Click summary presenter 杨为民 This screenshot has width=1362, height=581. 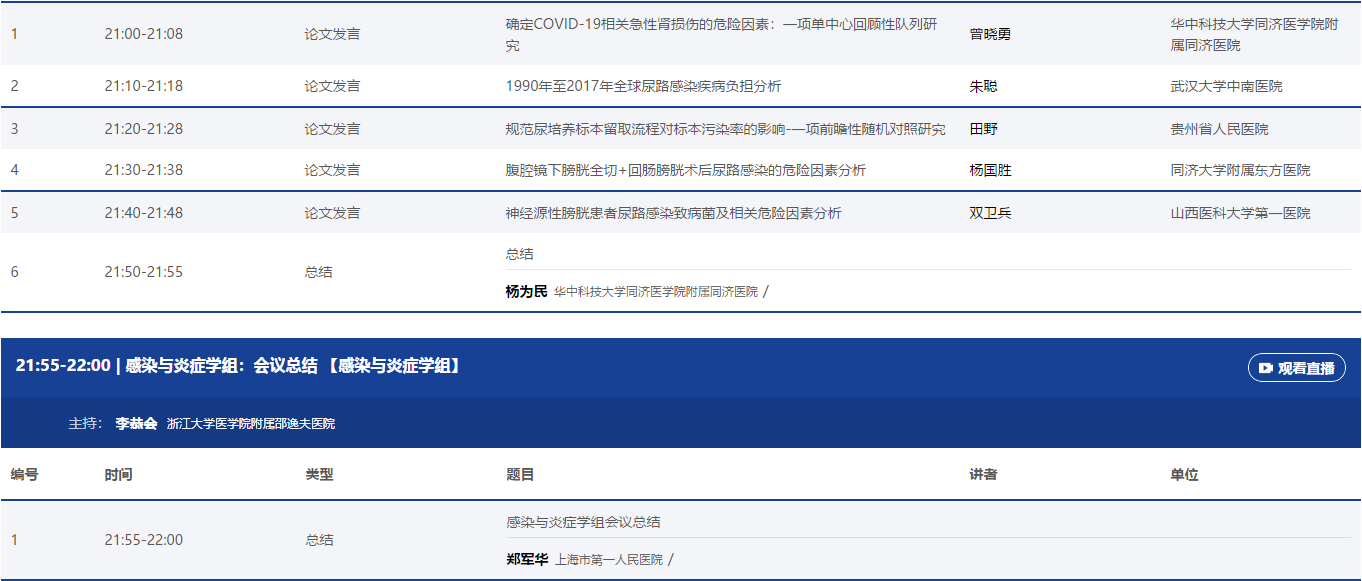click(x=526, y=292)
